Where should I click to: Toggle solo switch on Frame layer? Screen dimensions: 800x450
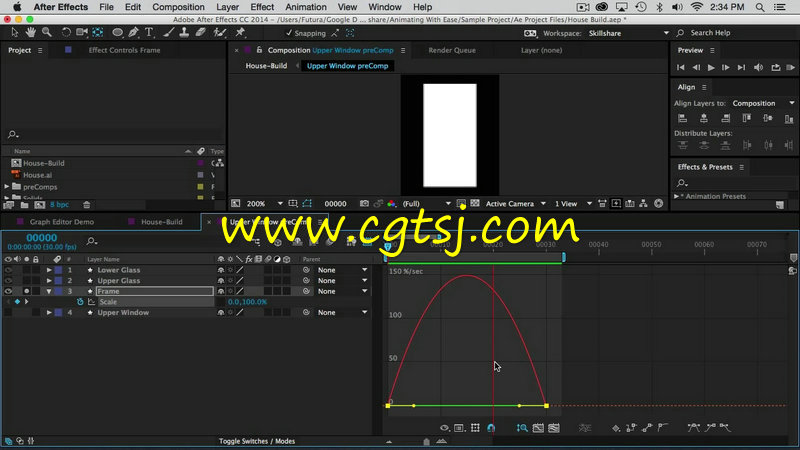27,291
